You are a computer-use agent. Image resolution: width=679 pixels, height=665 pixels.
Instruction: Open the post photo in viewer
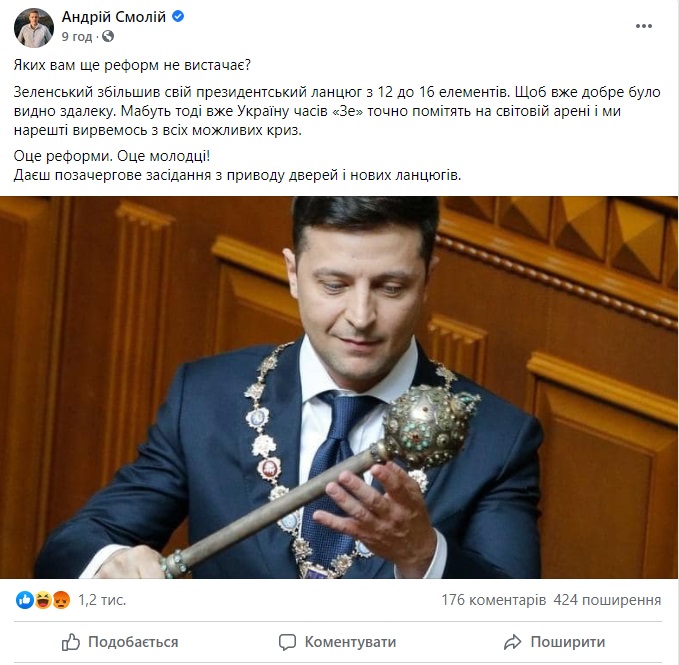click(340, 387)
